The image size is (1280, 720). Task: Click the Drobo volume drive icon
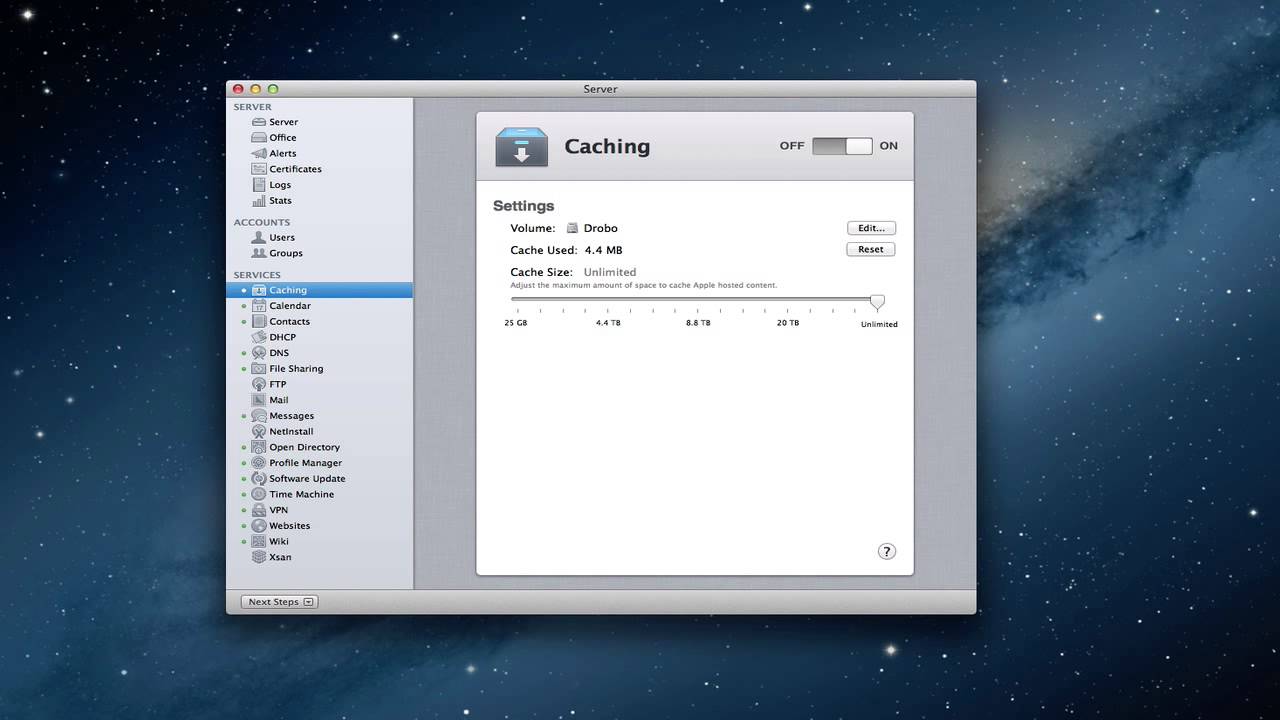(x=573, y=228)
